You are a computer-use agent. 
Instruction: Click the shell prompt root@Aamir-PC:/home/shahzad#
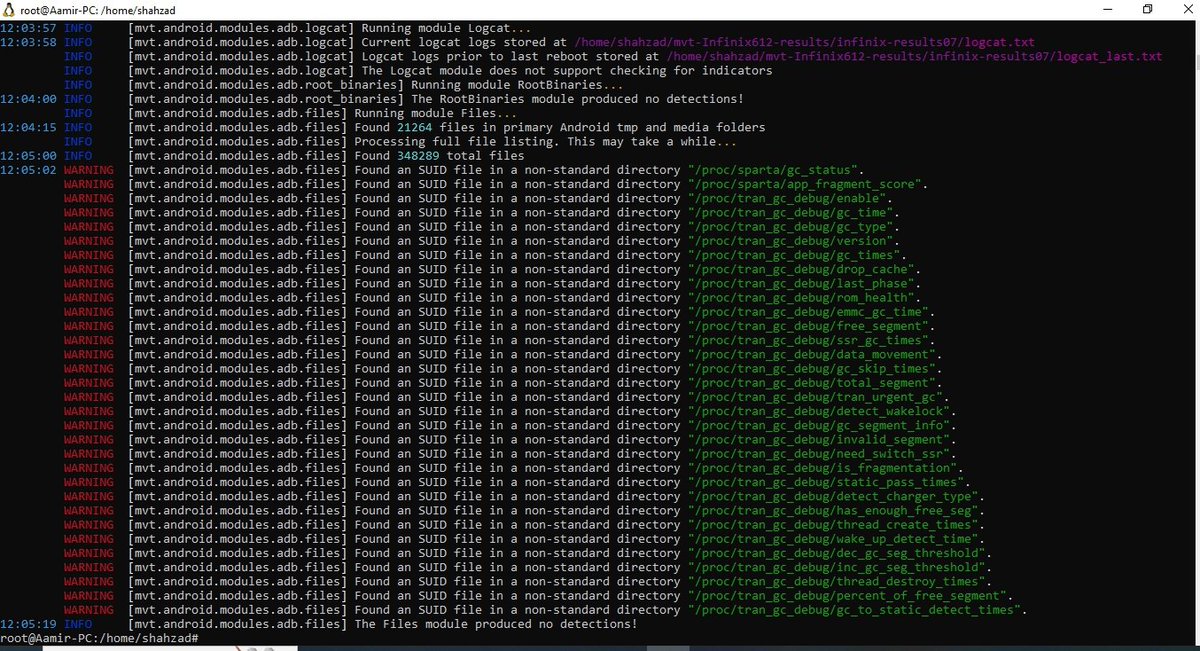[x=99, y=638]
